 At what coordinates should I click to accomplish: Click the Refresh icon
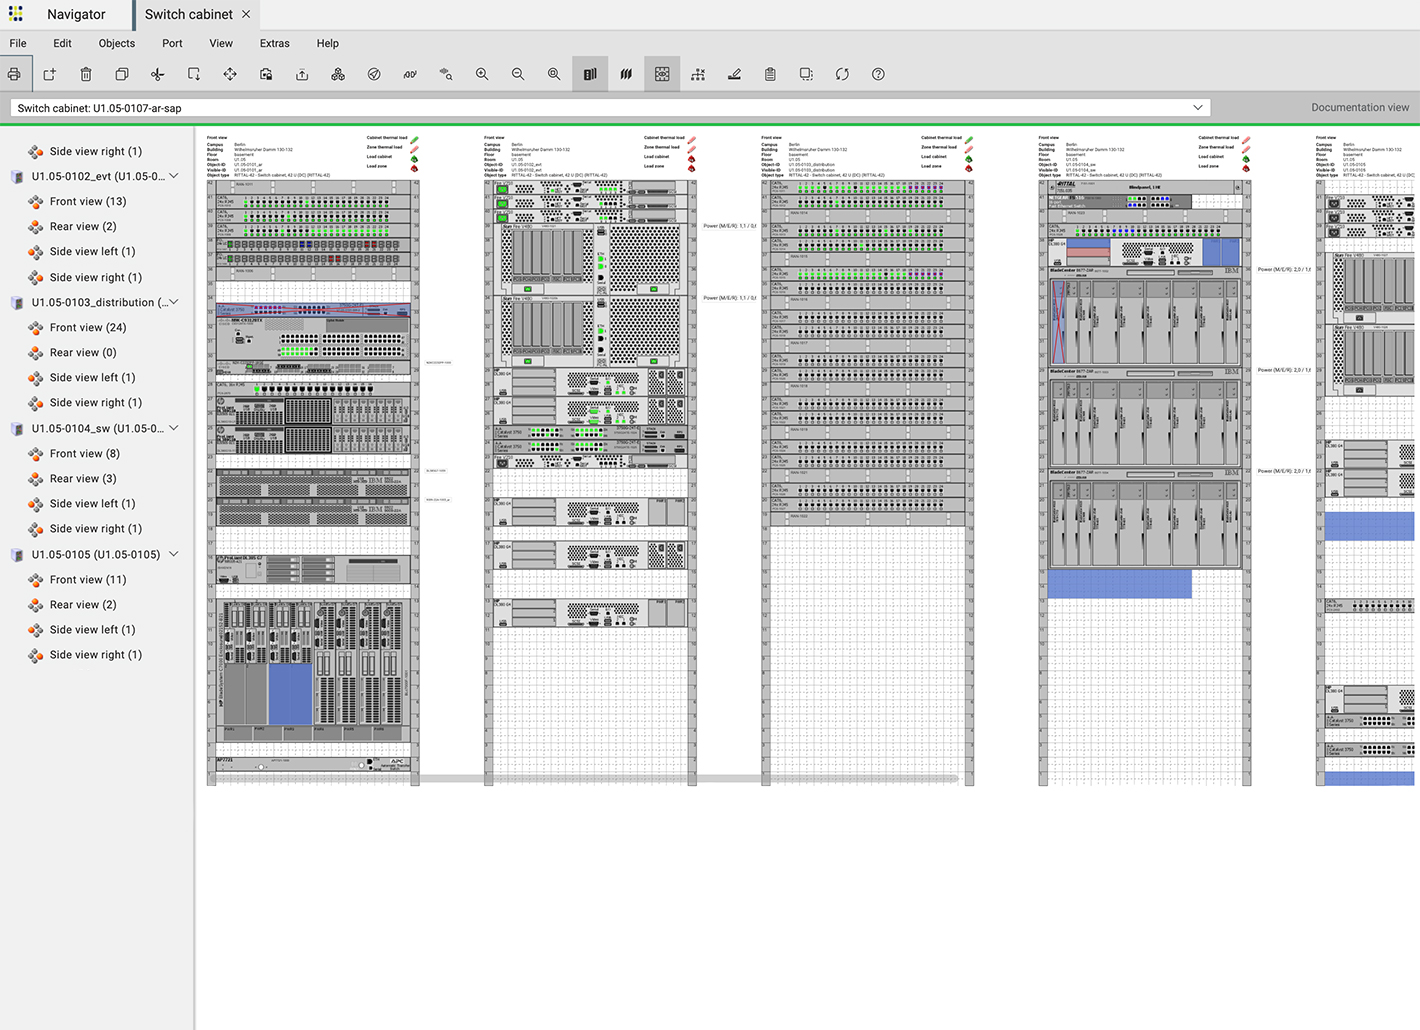842,74
